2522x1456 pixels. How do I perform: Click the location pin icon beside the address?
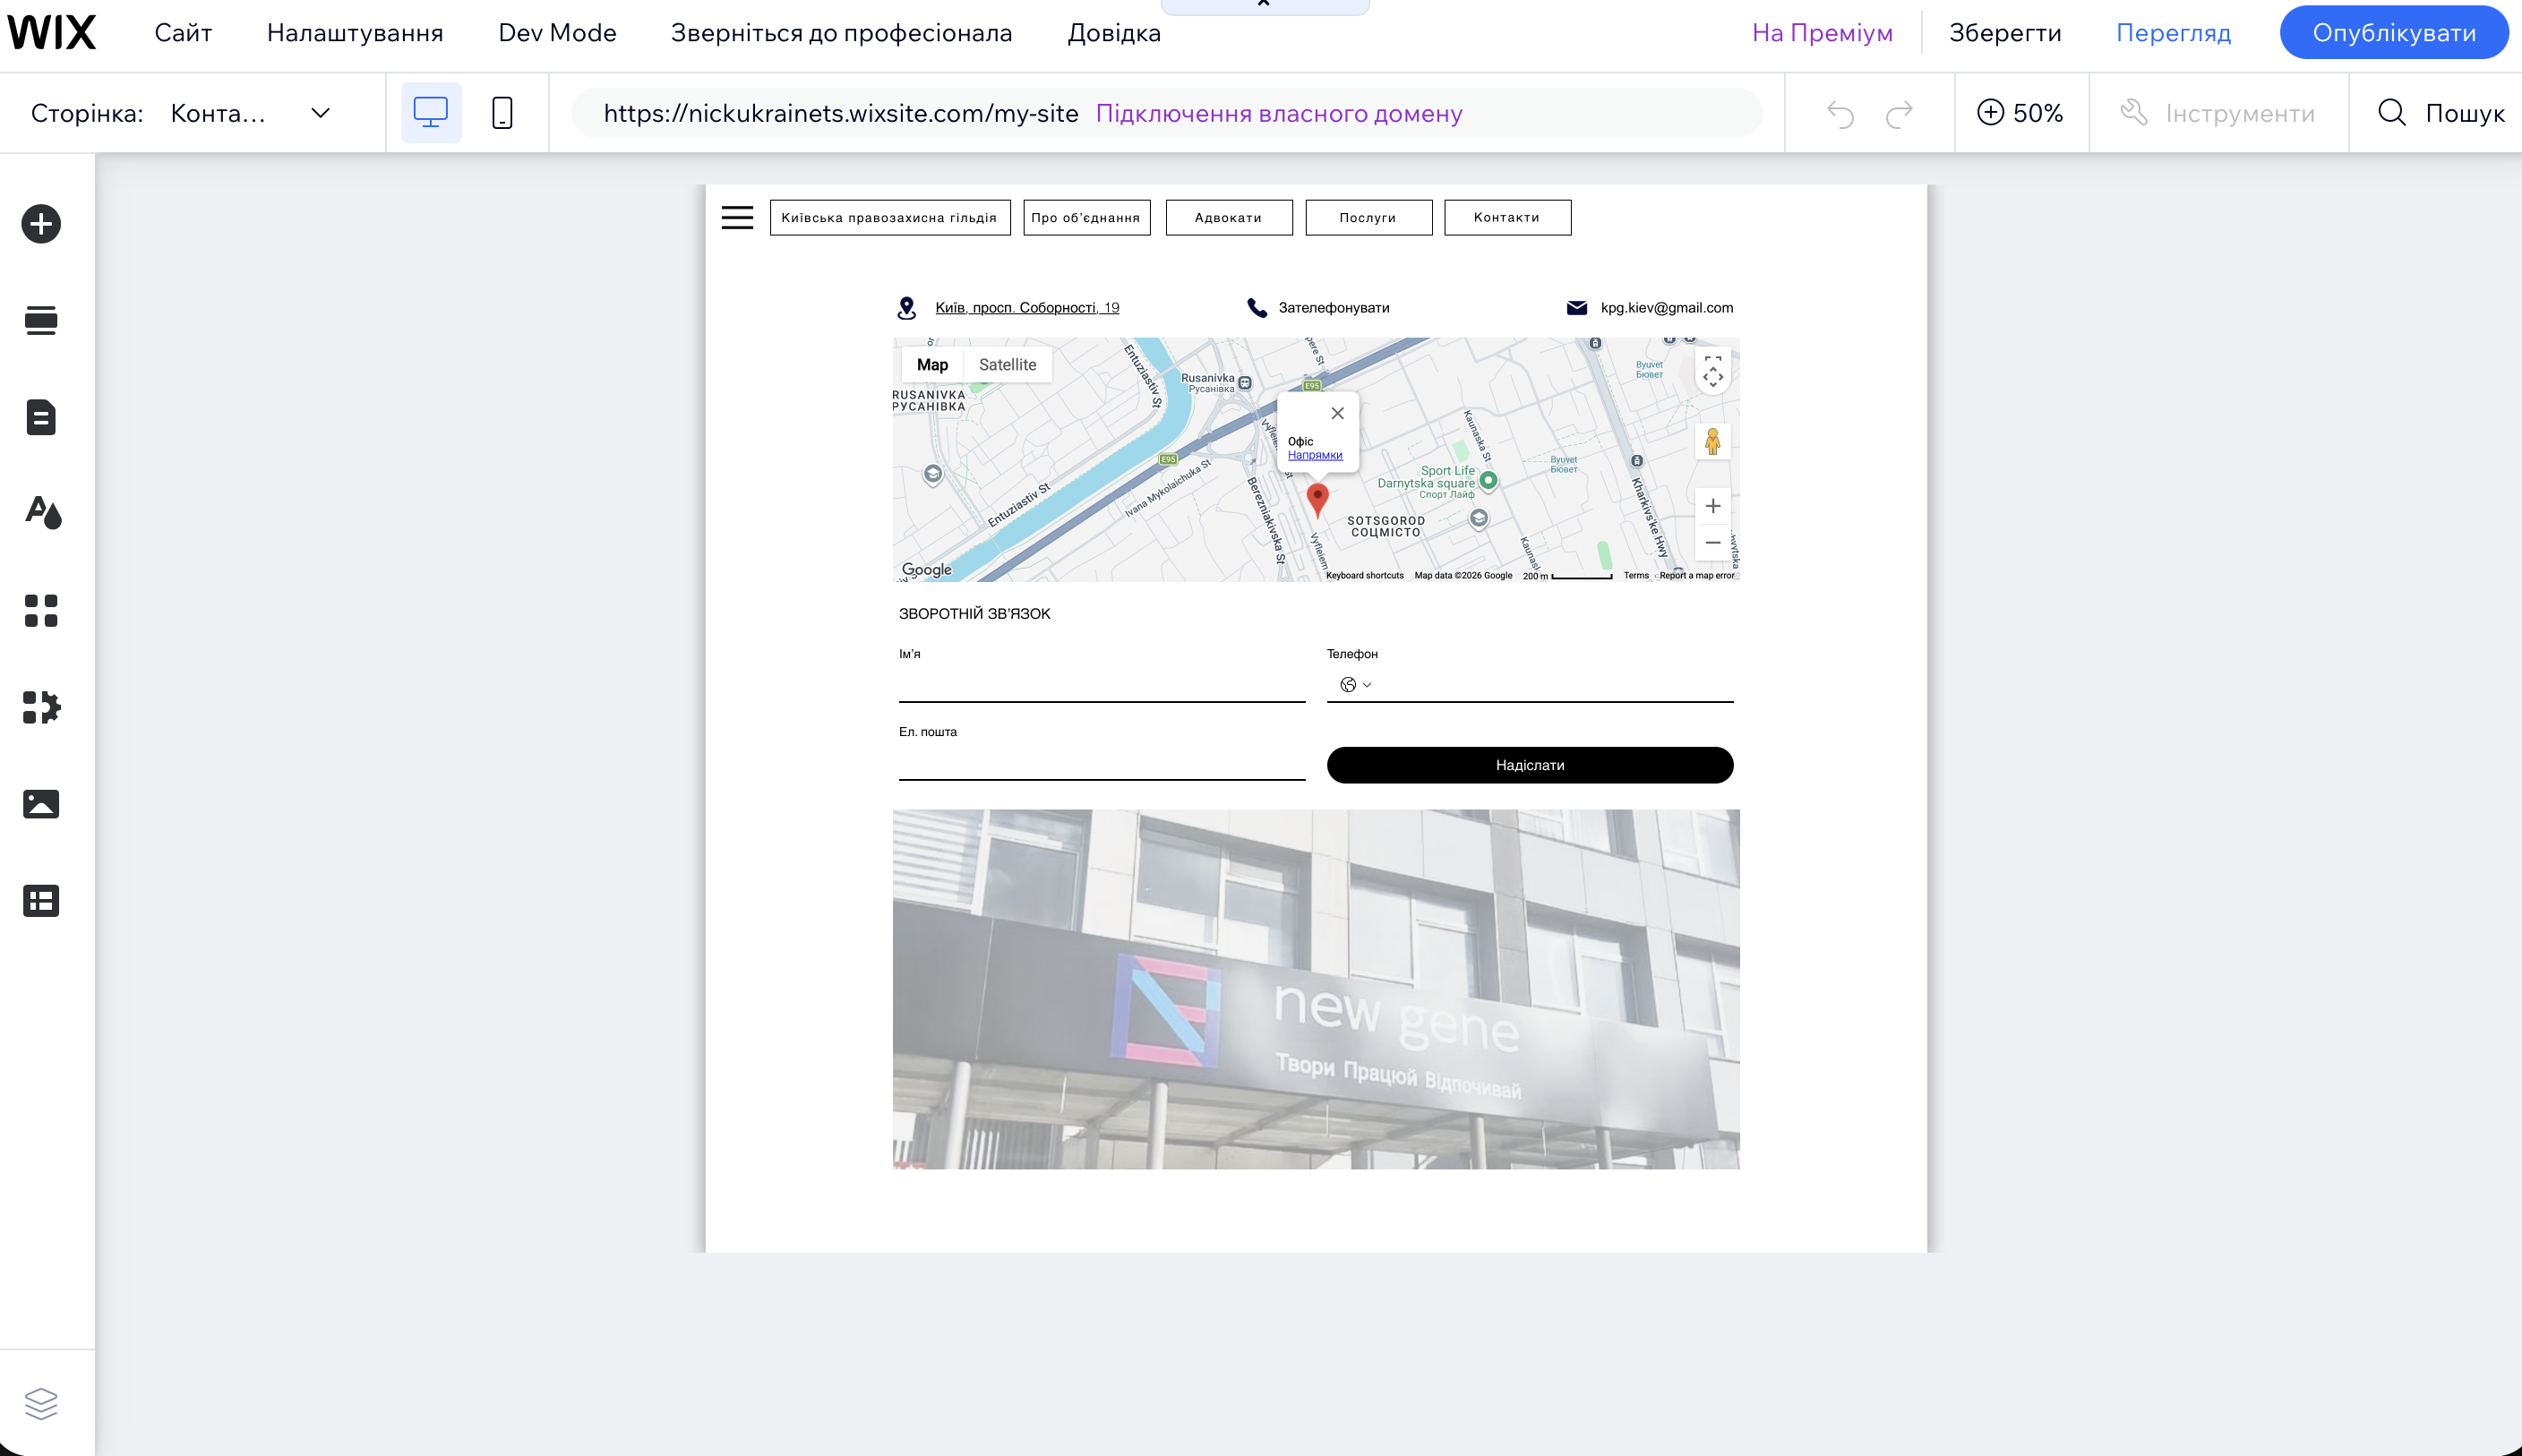tap(907, 308)
